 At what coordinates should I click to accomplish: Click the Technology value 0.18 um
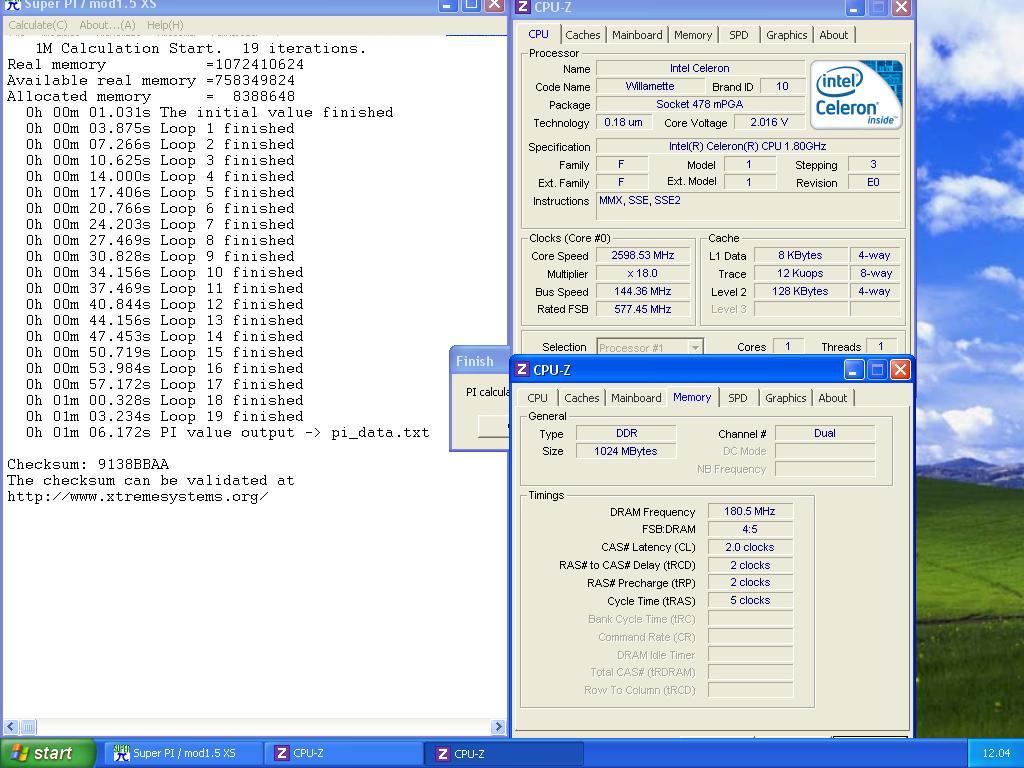[x=623, y=122]
